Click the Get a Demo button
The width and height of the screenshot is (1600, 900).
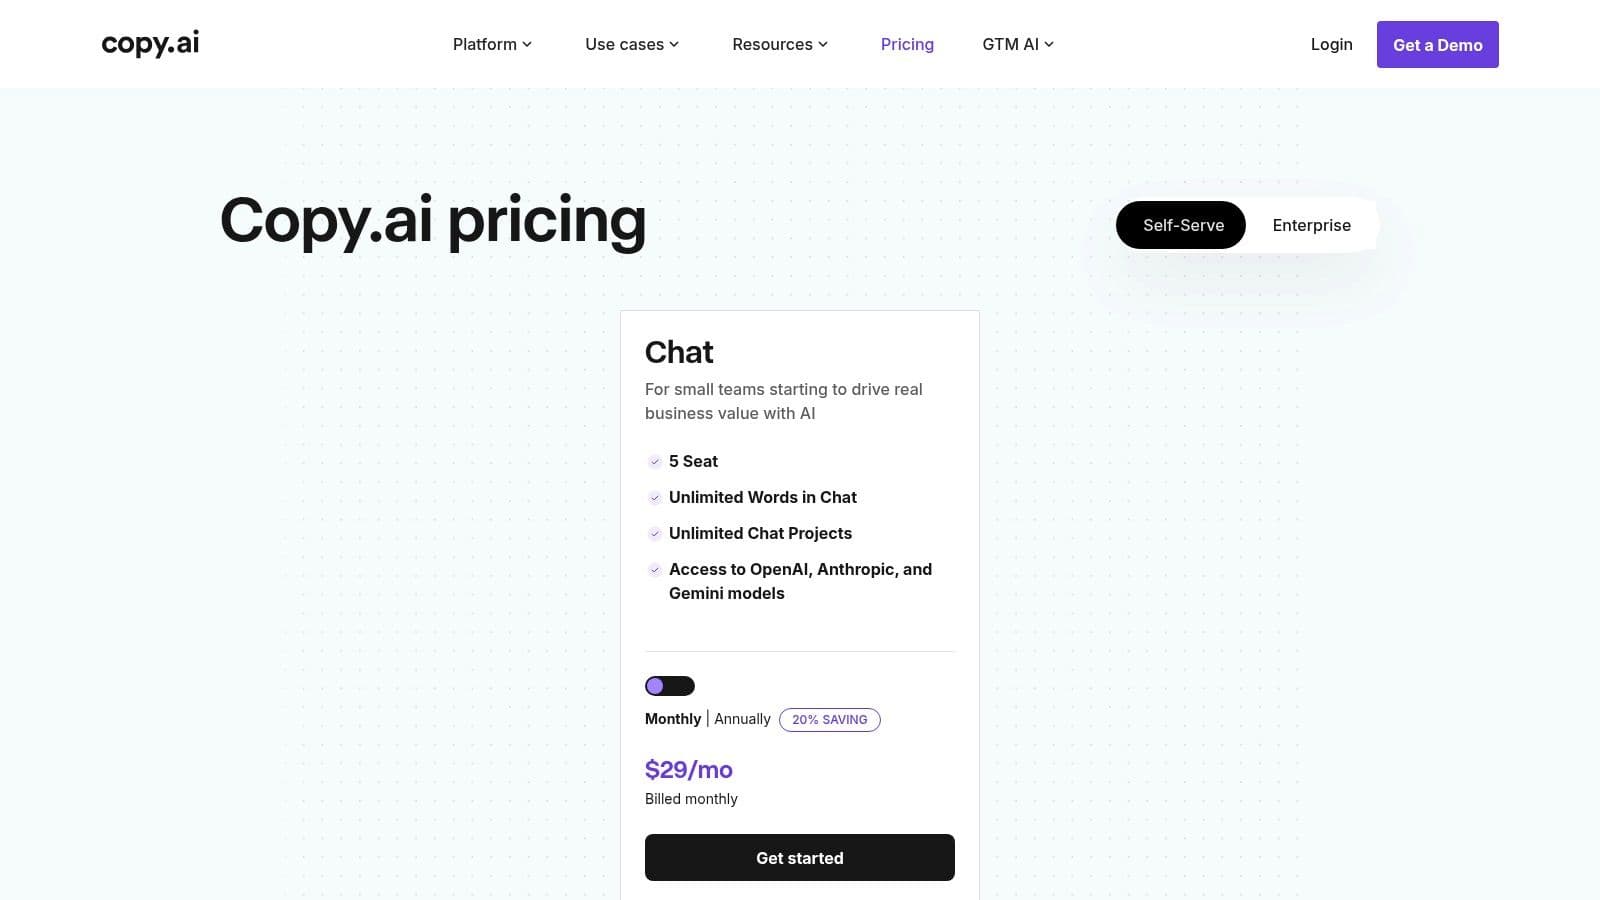1437,44
